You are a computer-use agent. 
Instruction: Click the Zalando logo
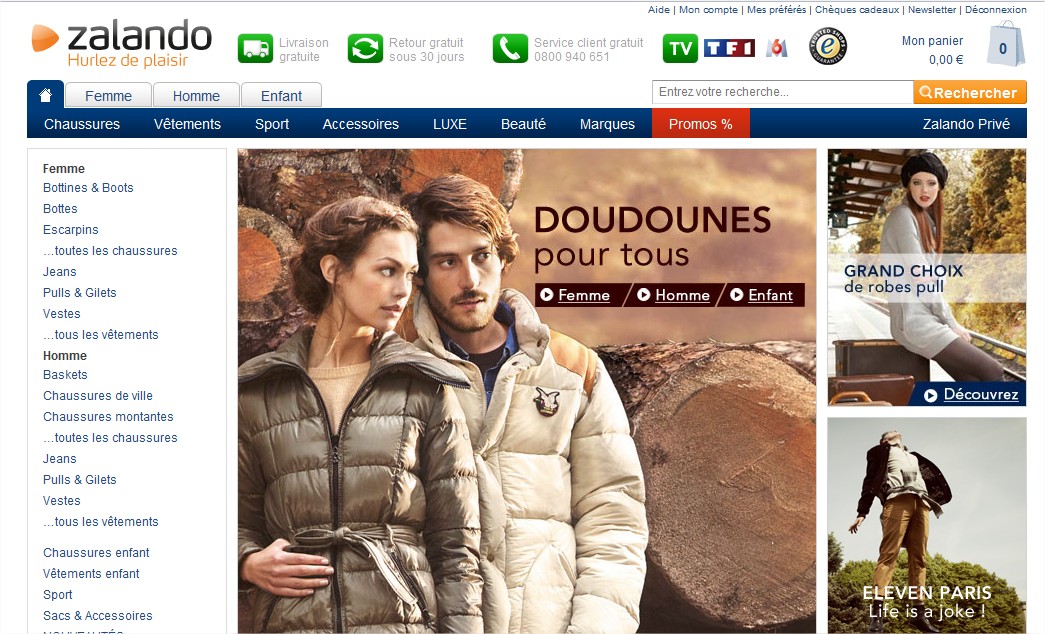[121, 43]
